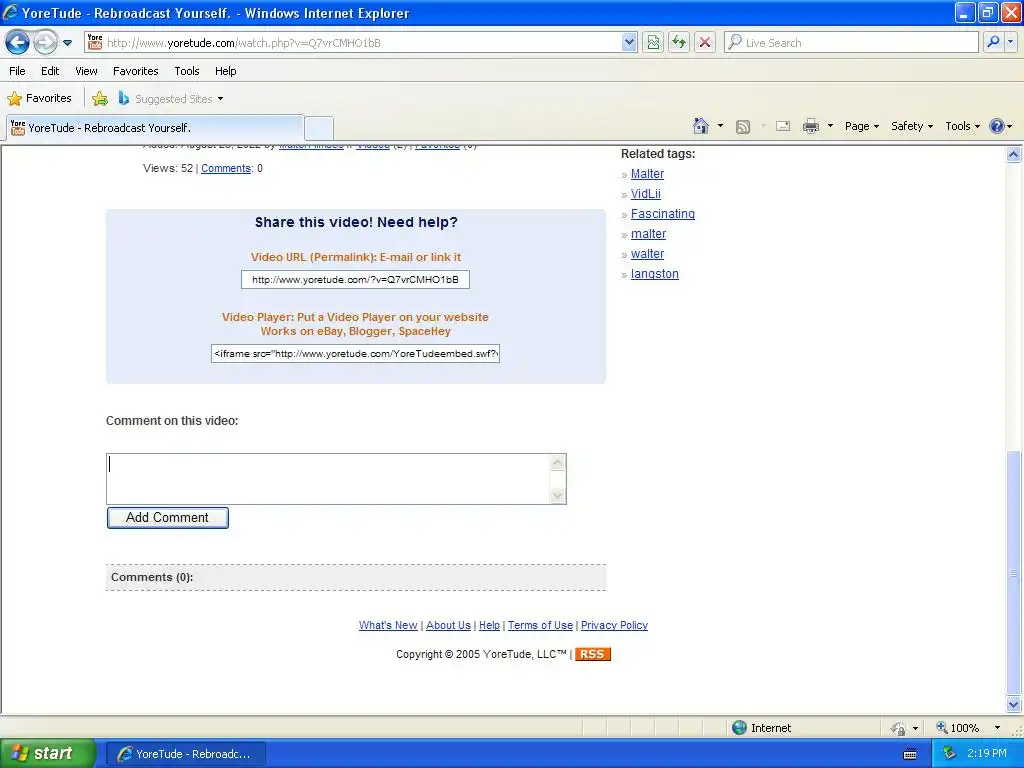Screen dimensions: 1024x768
Task: Click the Add Comment button
Action: click(168, 518)
